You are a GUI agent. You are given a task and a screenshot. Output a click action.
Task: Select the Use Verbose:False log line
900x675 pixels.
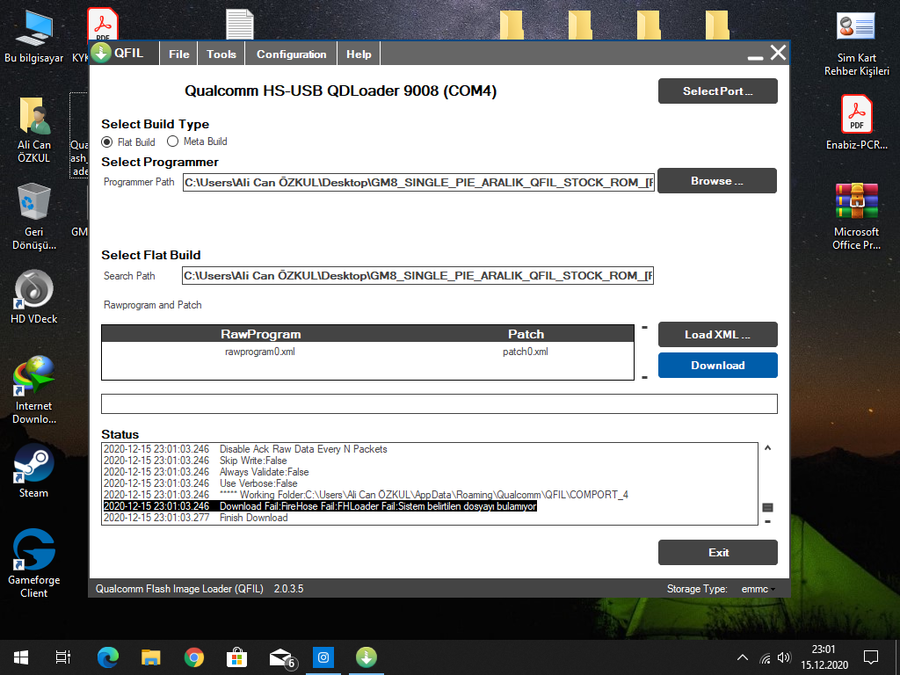pos(200,483)
